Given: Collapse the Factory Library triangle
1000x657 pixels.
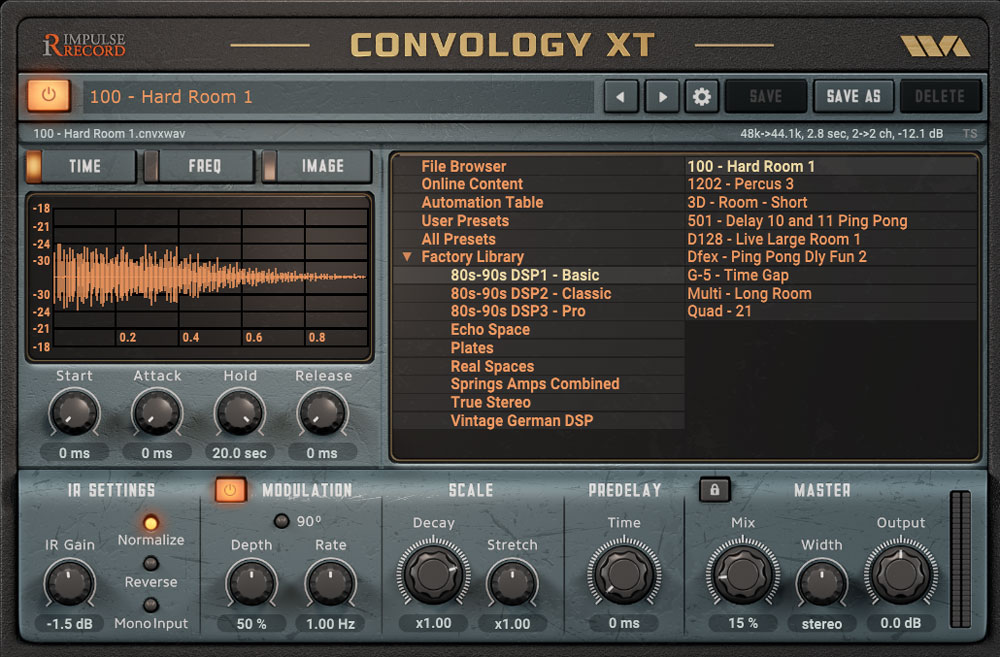Looking at the screenshot, I should [407, 256].
